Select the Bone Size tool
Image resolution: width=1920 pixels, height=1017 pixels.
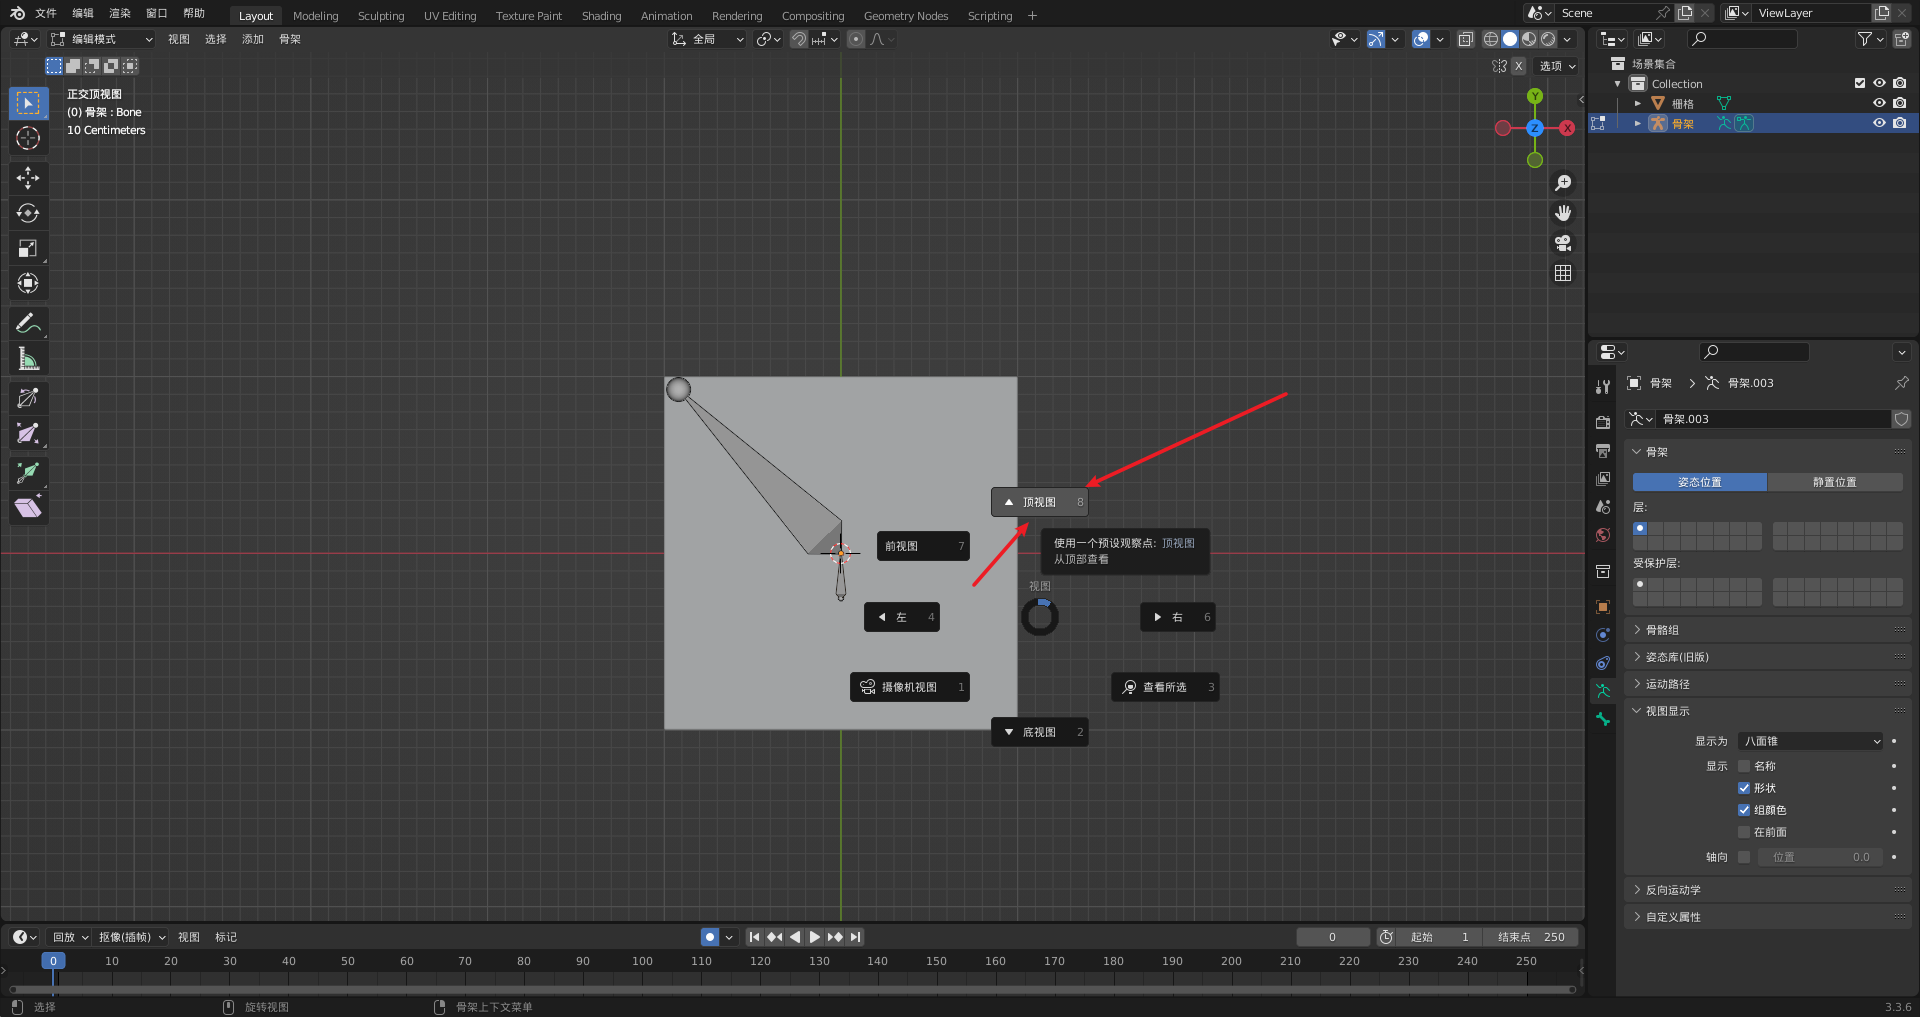coord(28,433)
